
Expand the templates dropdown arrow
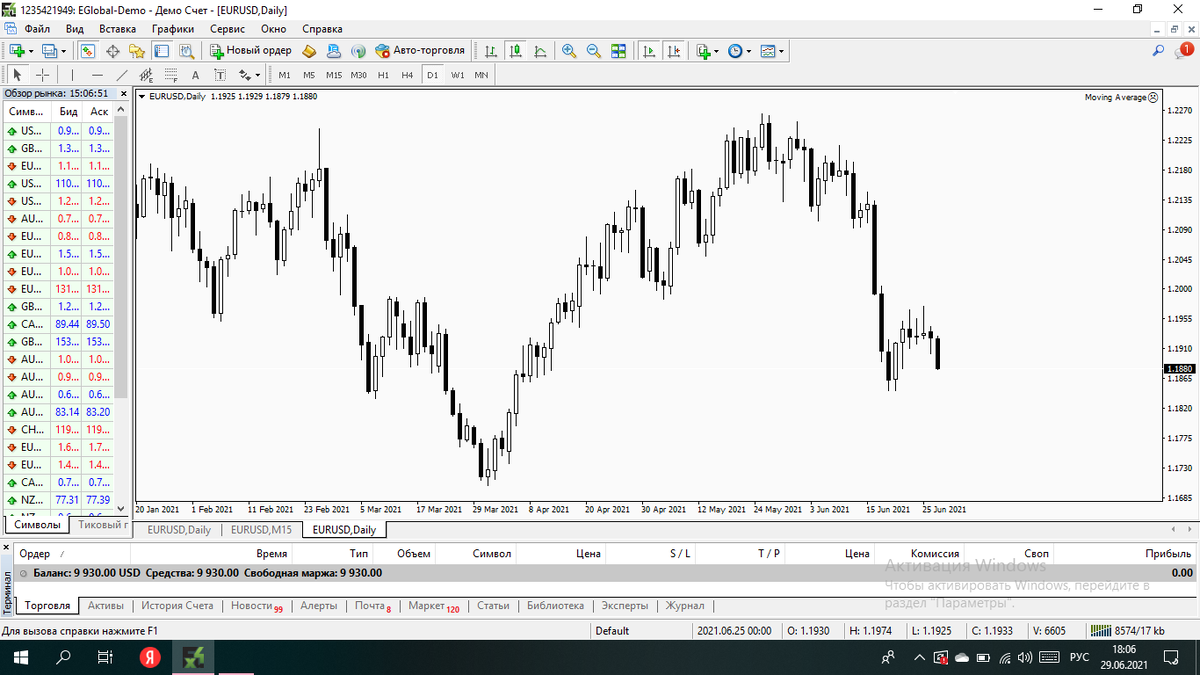point(781,51)
